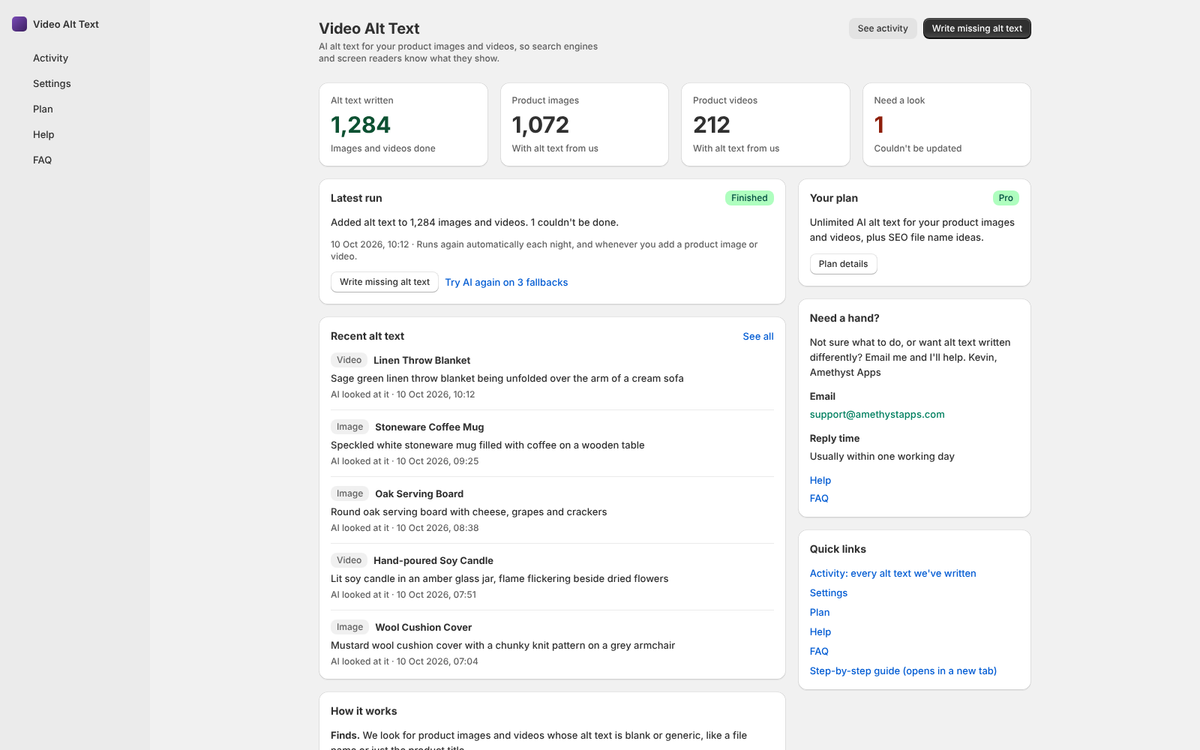Click timestamp 10 Oct 2026, 07:04
Screen dimensions: 1200x750
tap(437, 662)
